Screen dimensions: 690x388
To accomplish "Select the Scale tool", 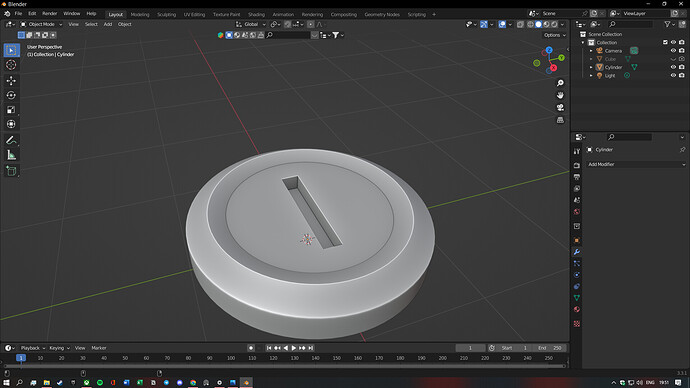I will (11, 110).
